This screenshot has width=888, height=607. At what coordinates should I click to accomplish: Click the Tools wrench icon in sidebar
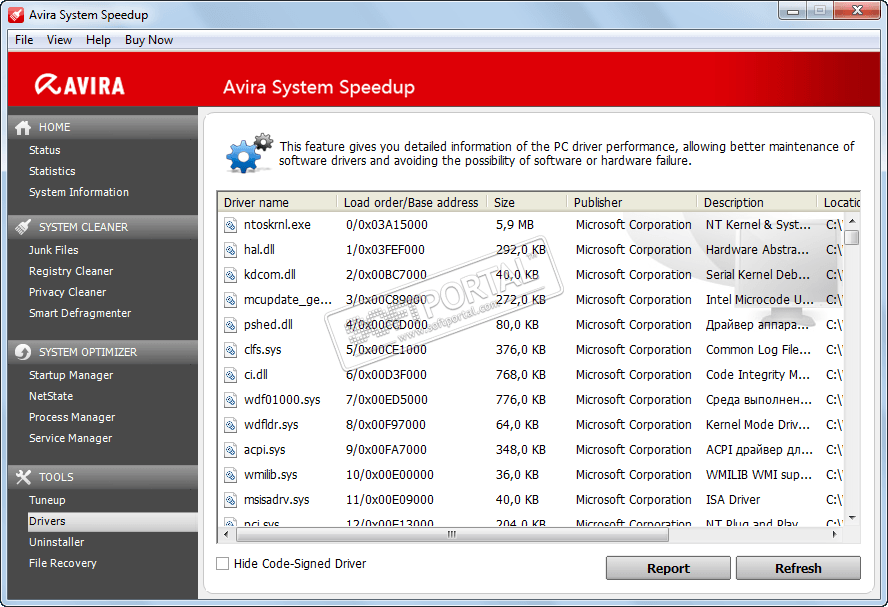point(23,477)
